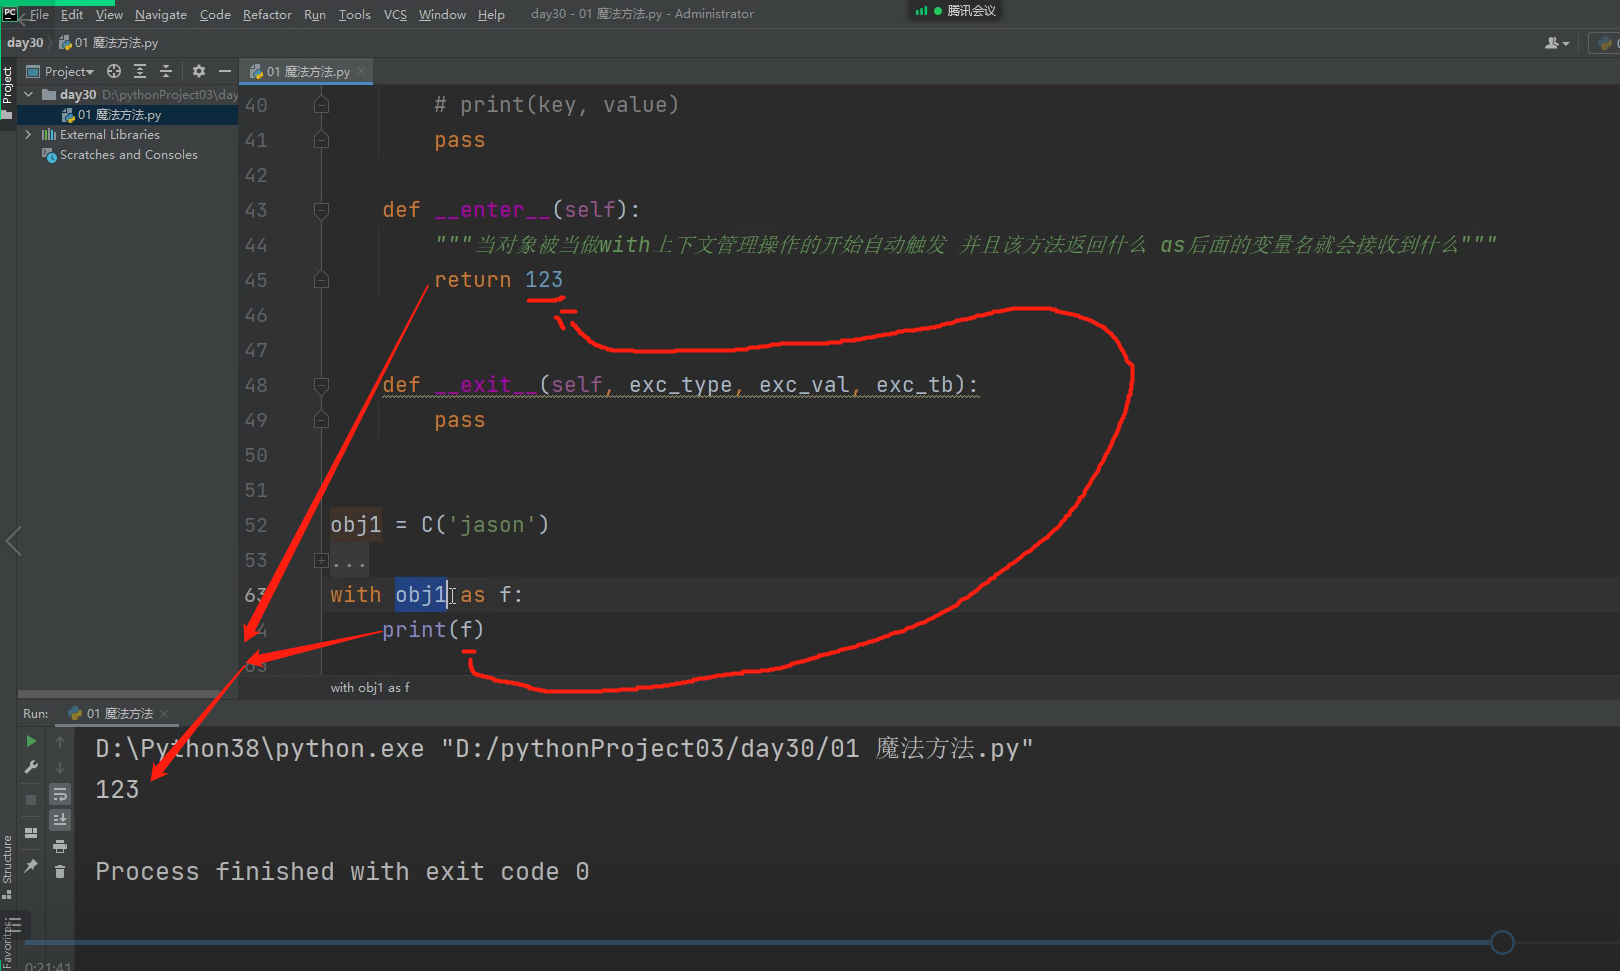The image size is (1620, 971).
Task: Open run configuration wrench in Run panel
Action: click(x=31, y=767)
